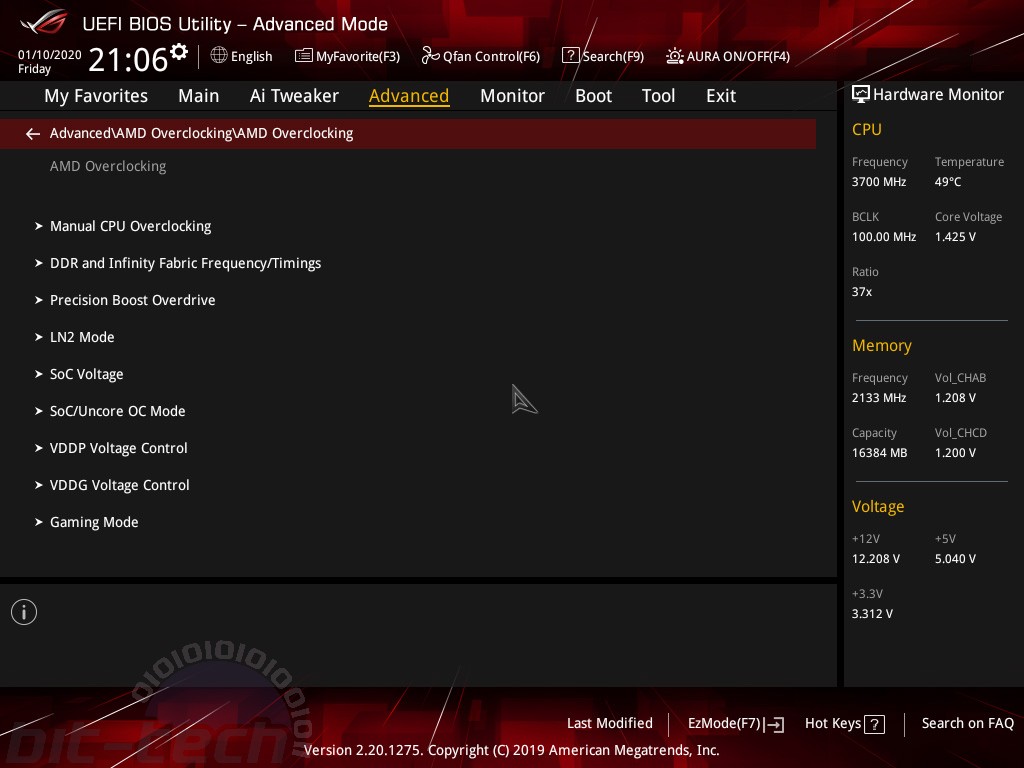The image size is (1024, 768).
Task: Click CPU frequency value 3700 MHz
Action: (879, 182)
